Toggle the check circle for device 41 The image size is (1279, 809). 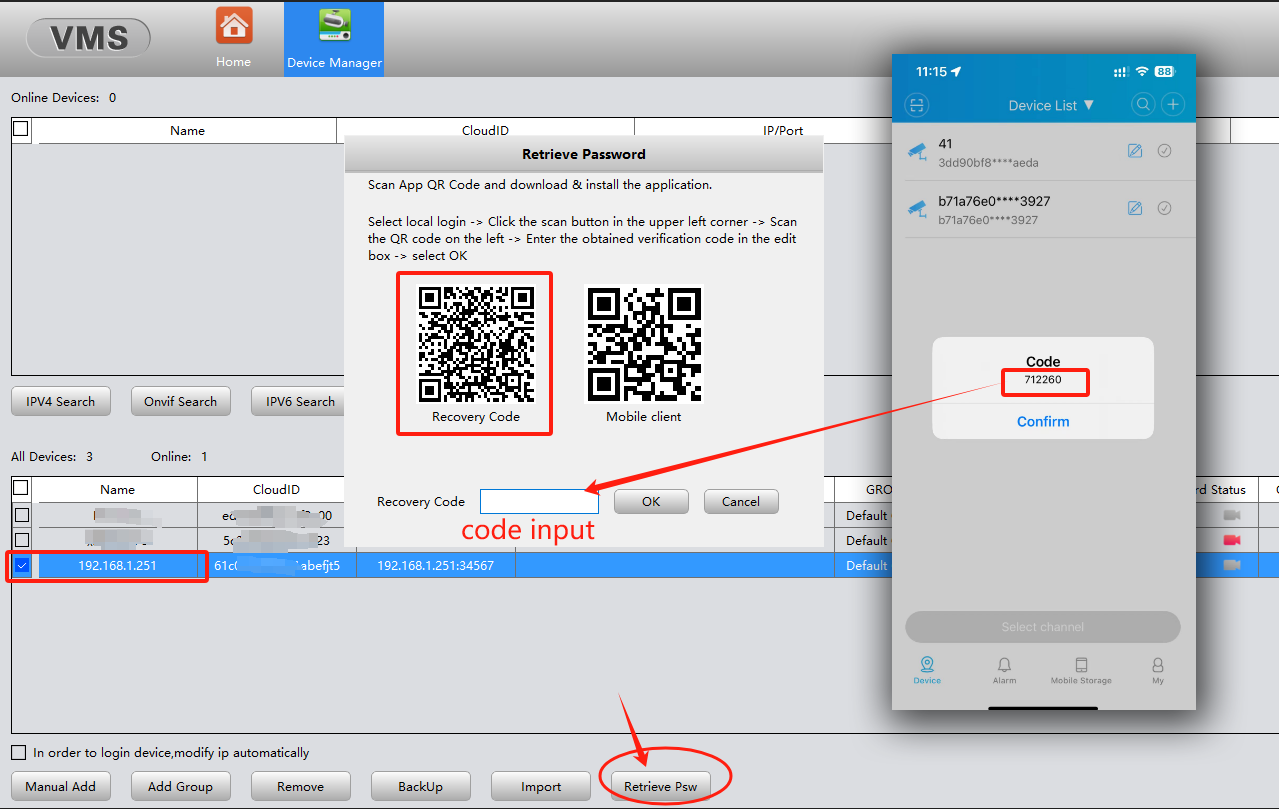tap(1164, 151)
